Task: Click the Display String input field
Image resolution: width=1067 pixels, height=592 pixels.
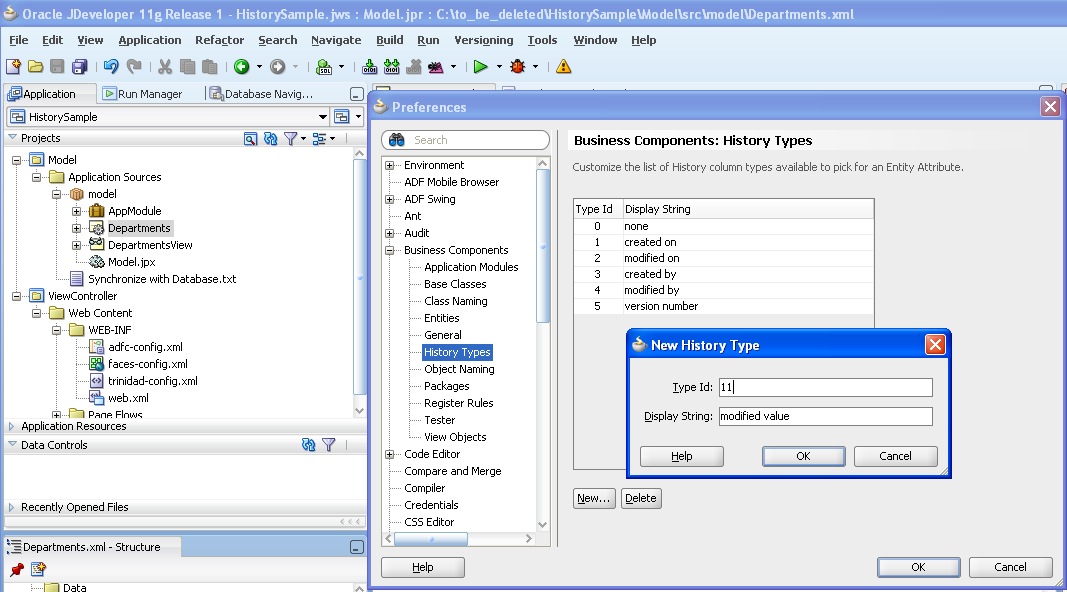Action: (825, 414)
